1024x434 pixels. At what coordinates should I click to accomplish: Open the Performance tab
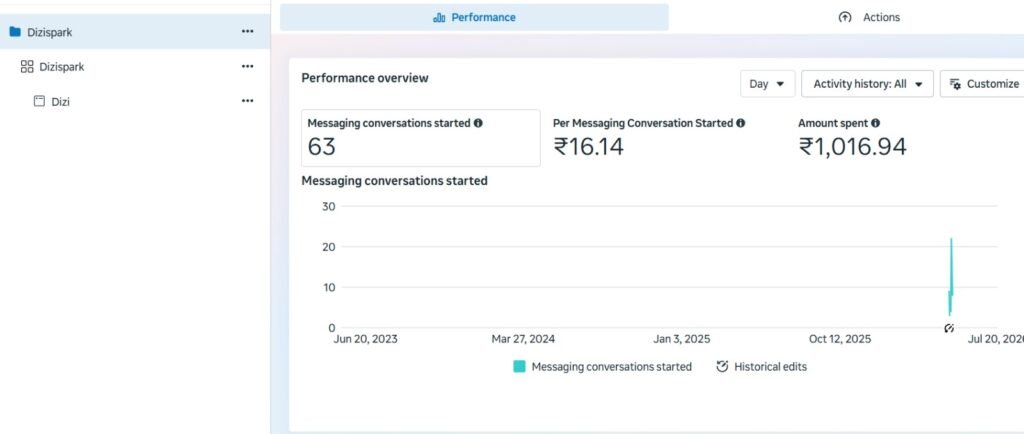tap(474, 18)
